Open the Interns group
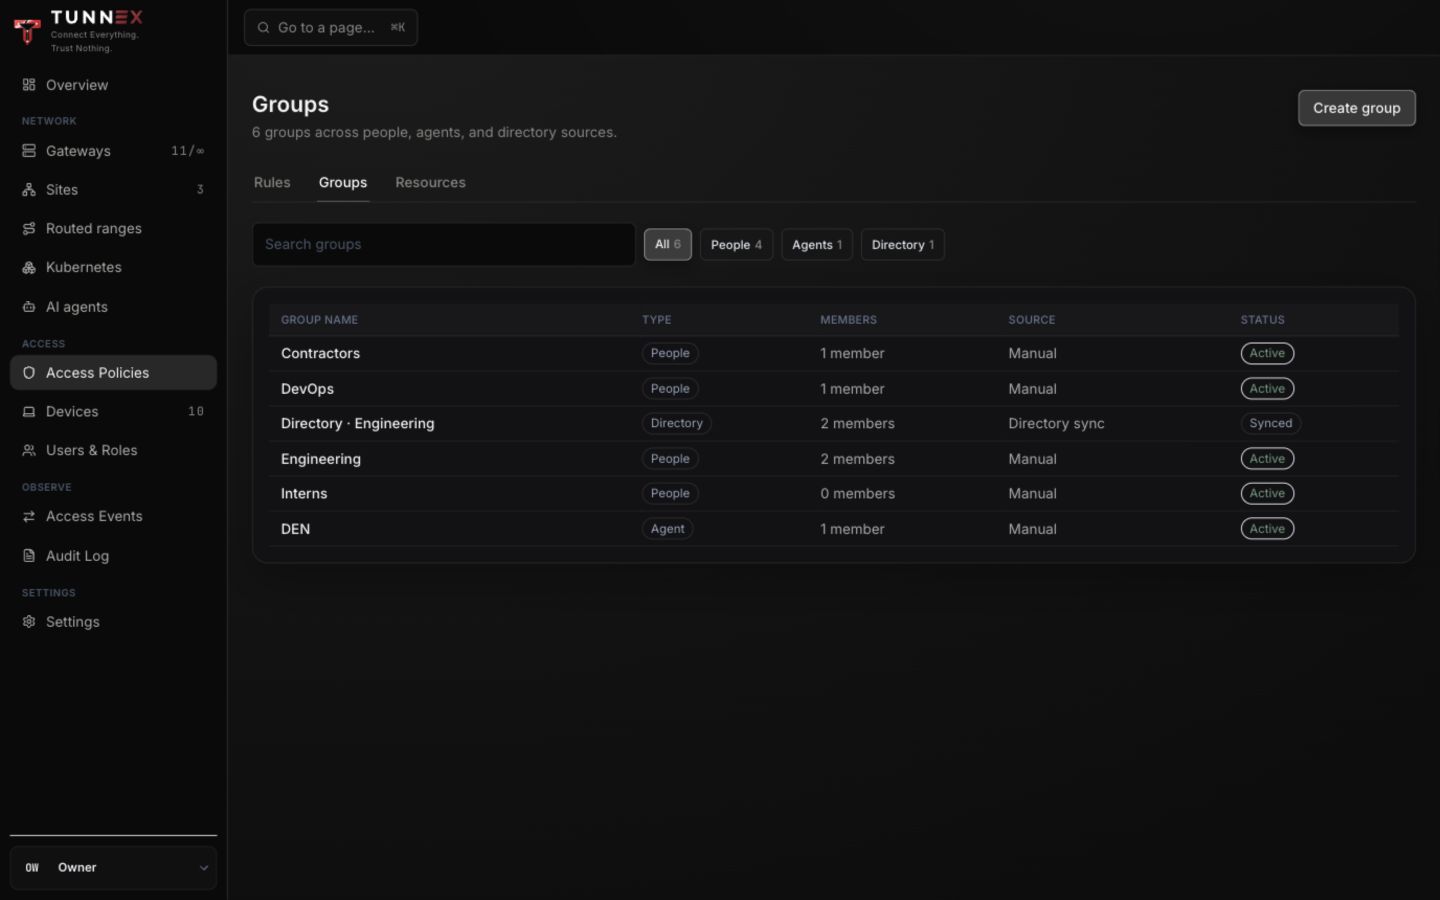 pos(304,494)
